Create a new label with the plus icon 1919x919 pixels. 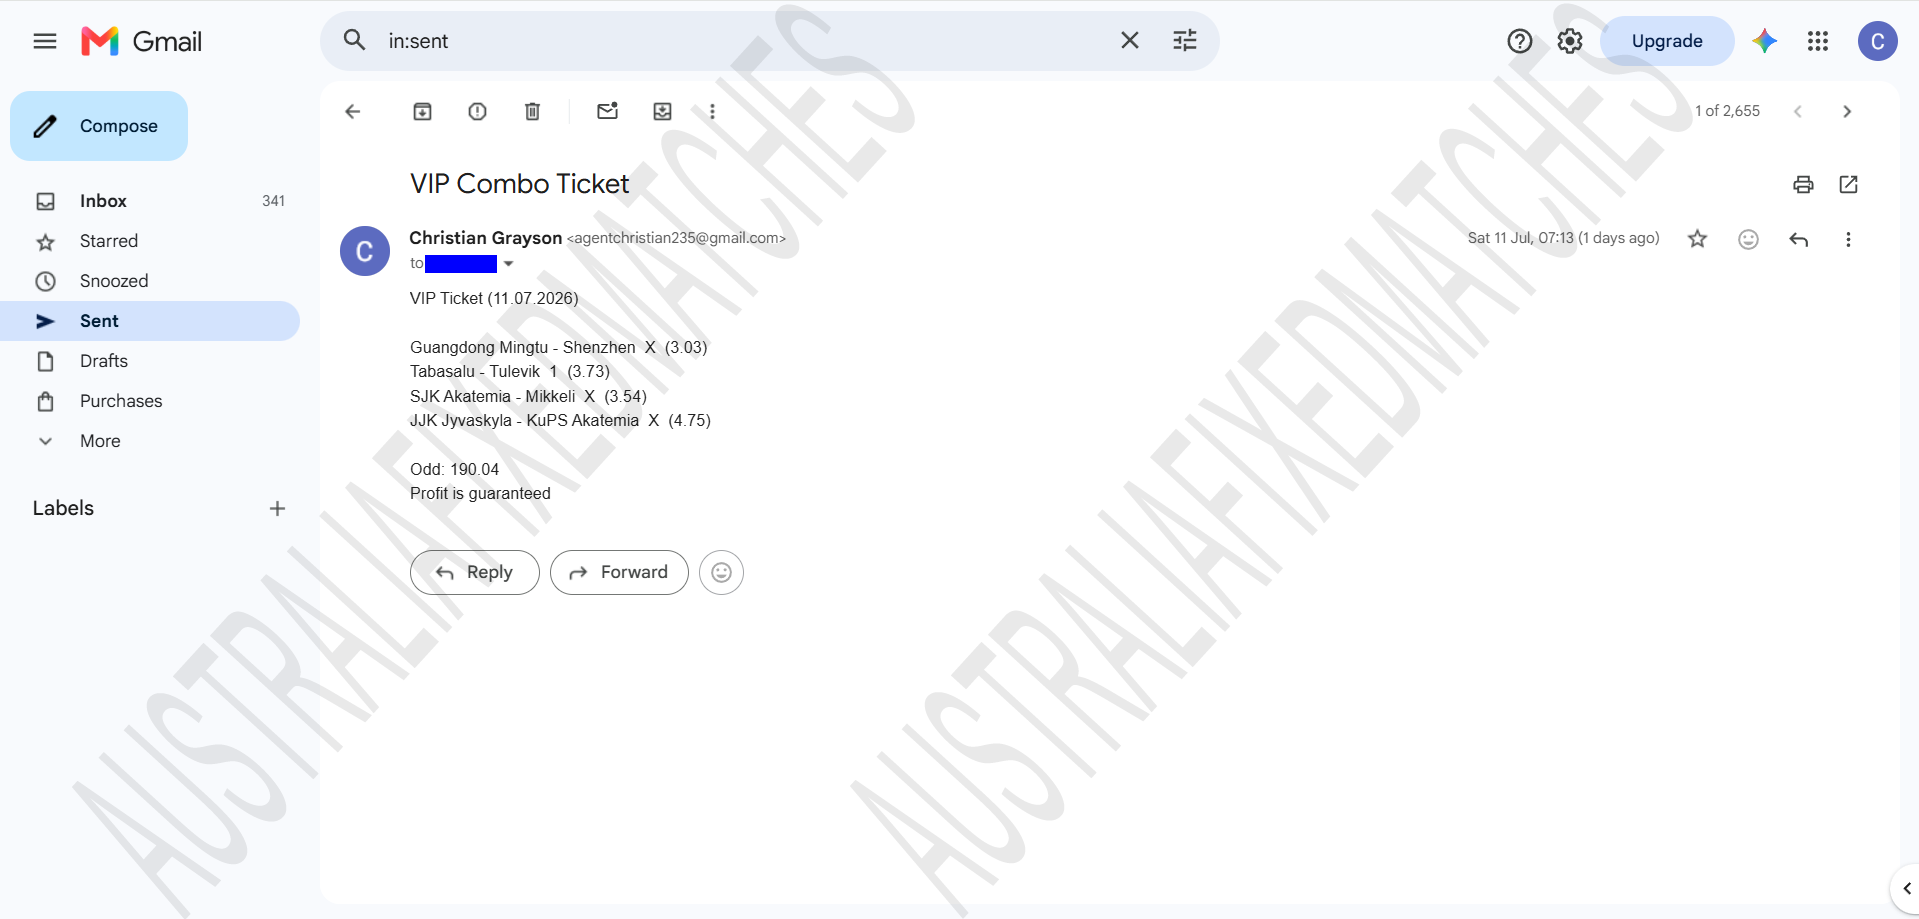point(277,508)
